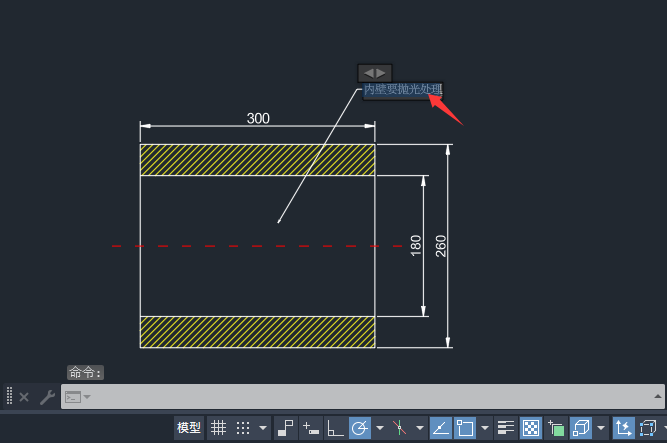Open 3D object snap dropdown arrow
This screenshot has height=443, width=667.
click(x=601, y=428)
